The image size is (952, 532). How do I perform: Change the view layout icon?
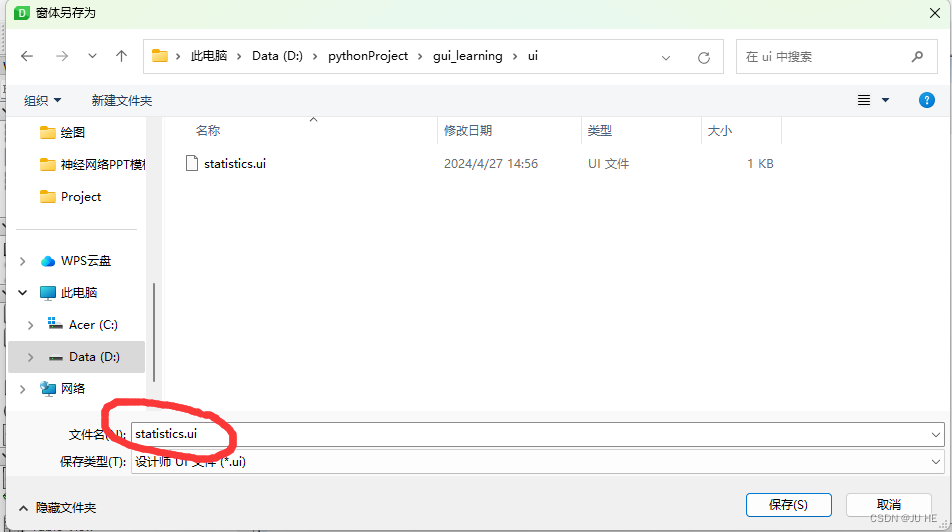[x=864, y=100]
